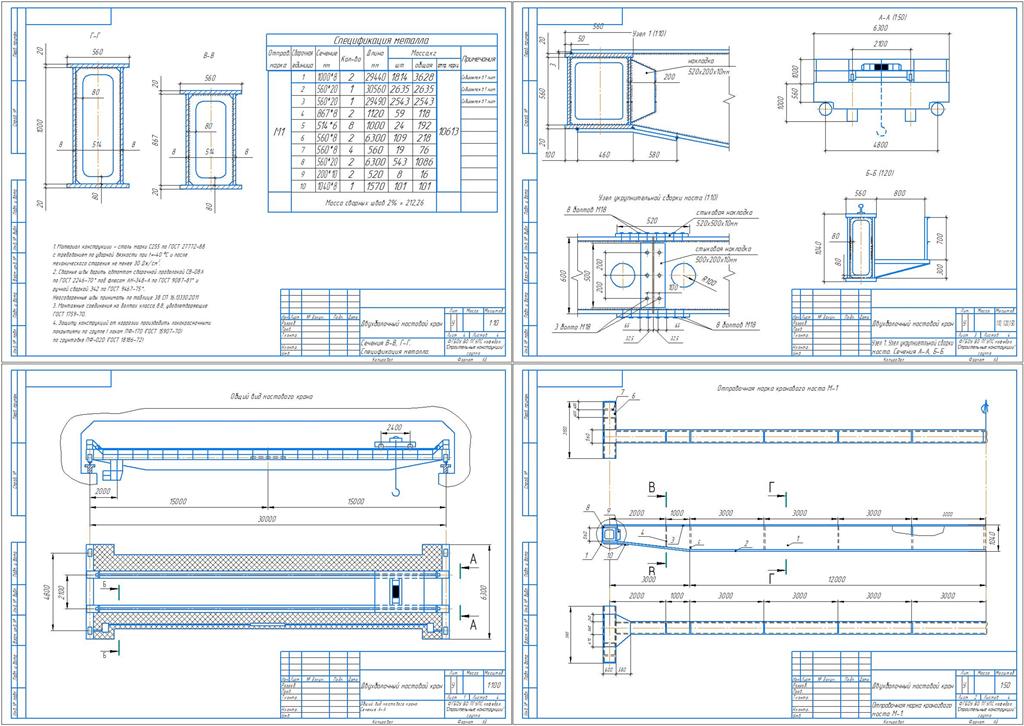
Task: Open the general view crane drawing sheet
Action: (255, 545)
